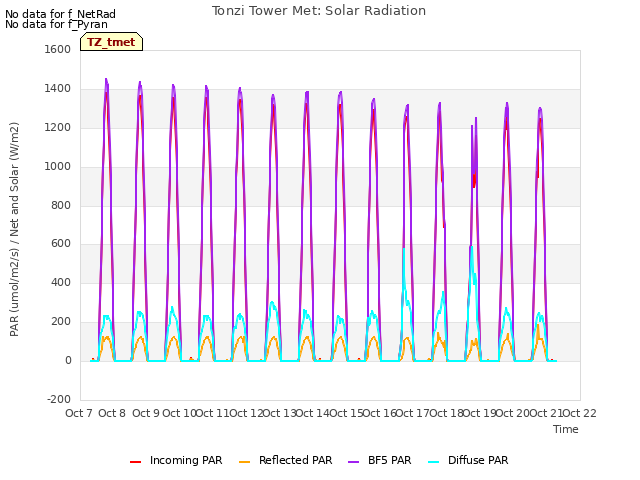Screen dimensions: 640x480
Task: Select the Incoming PAR legend label
Action: point(186,460)
